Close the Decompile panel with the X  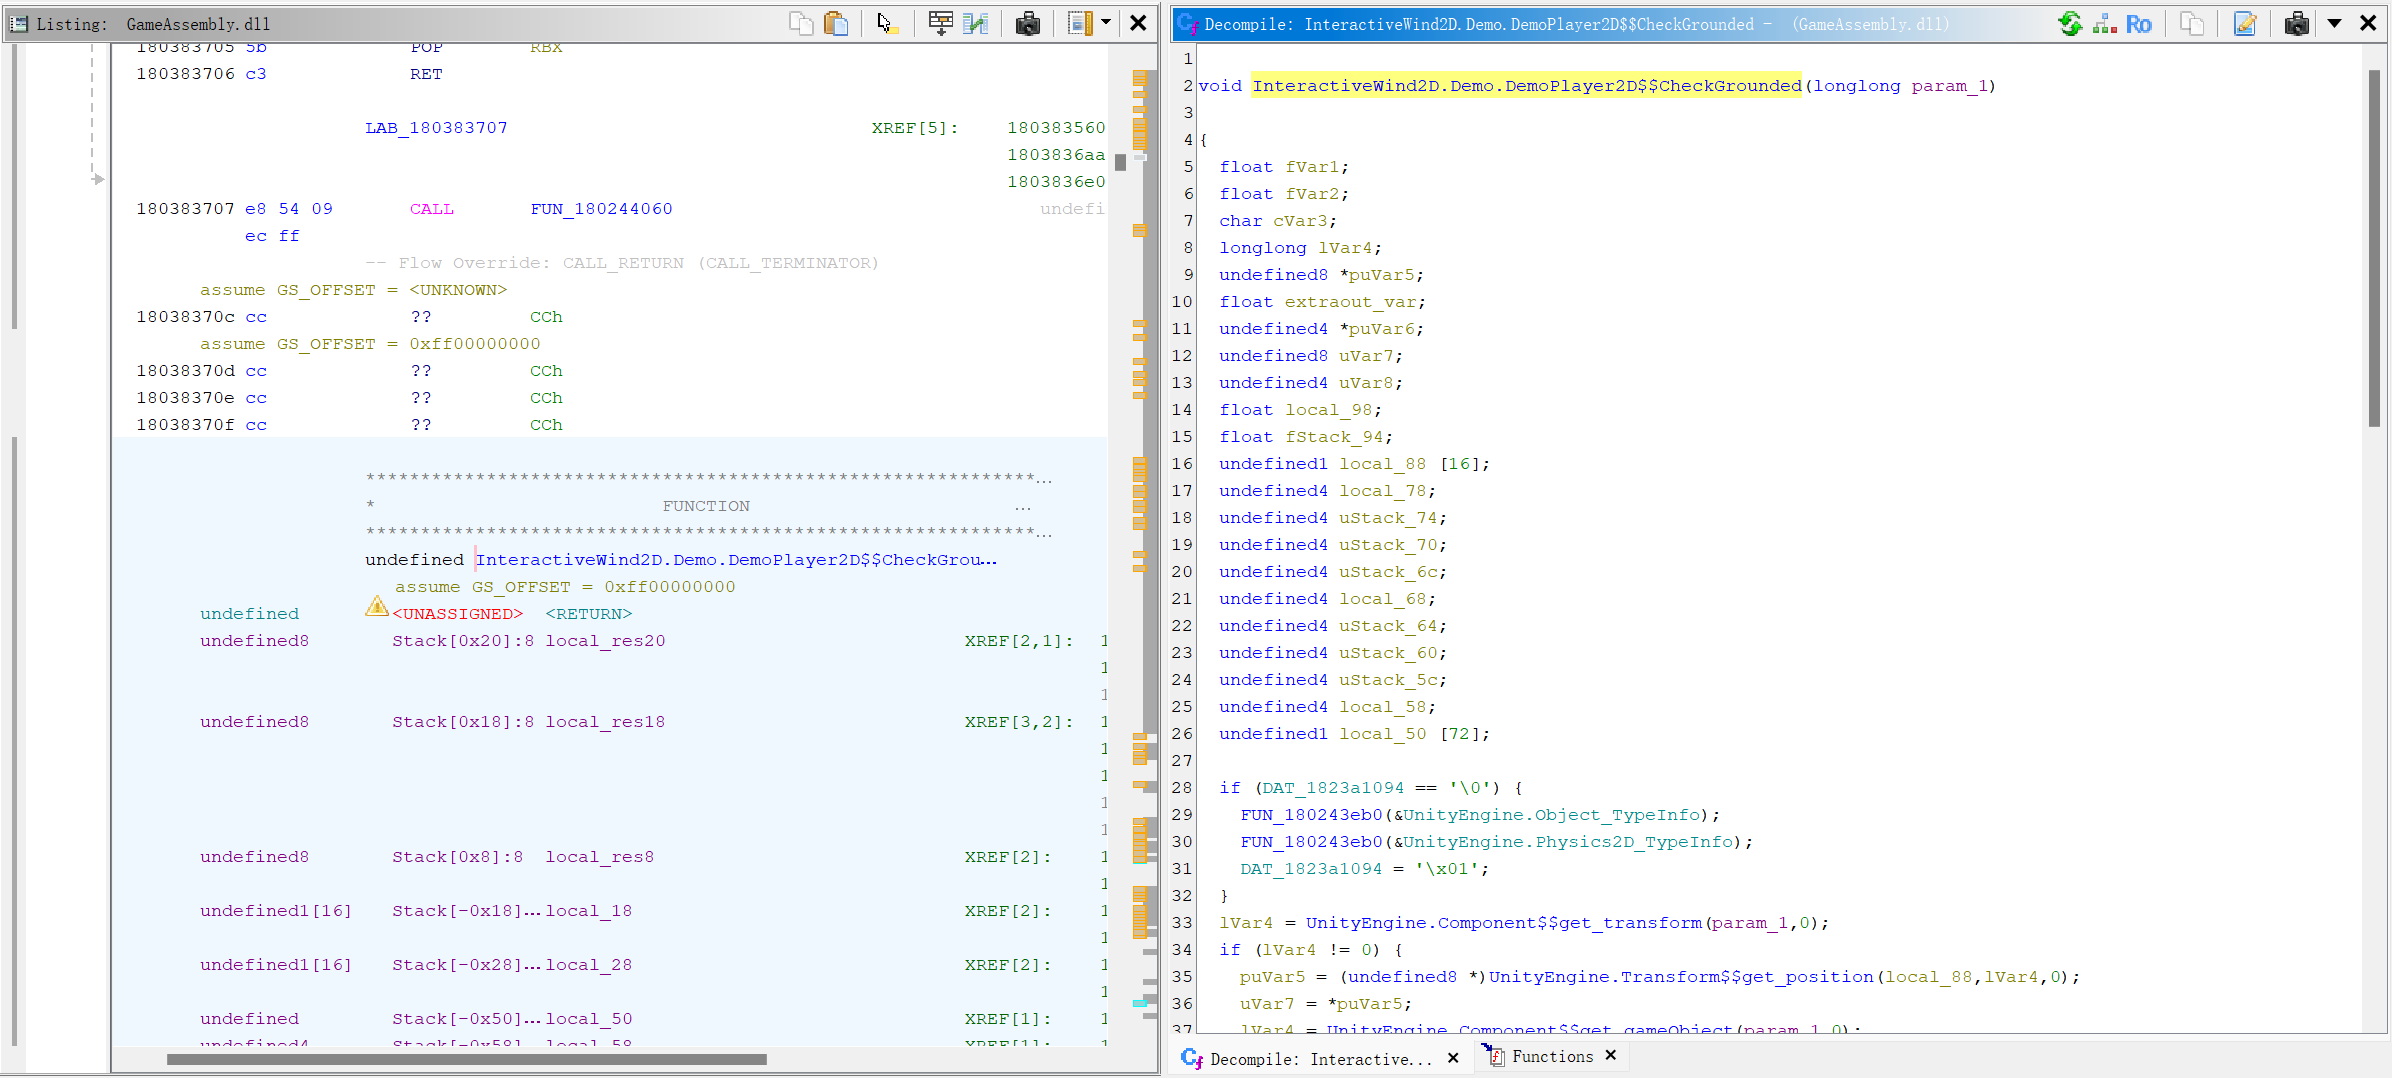pos(2368,23)
